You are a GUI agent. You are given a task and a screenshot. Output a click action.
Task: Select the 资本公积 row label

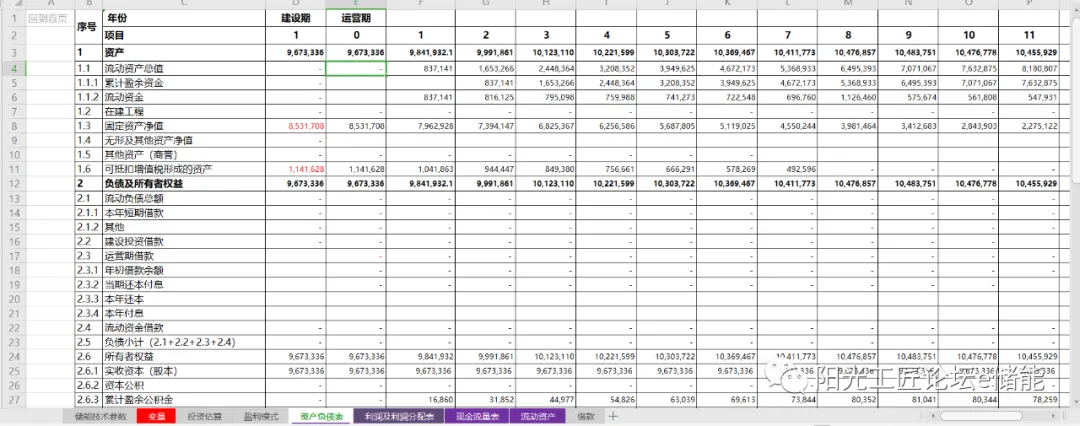183,385
